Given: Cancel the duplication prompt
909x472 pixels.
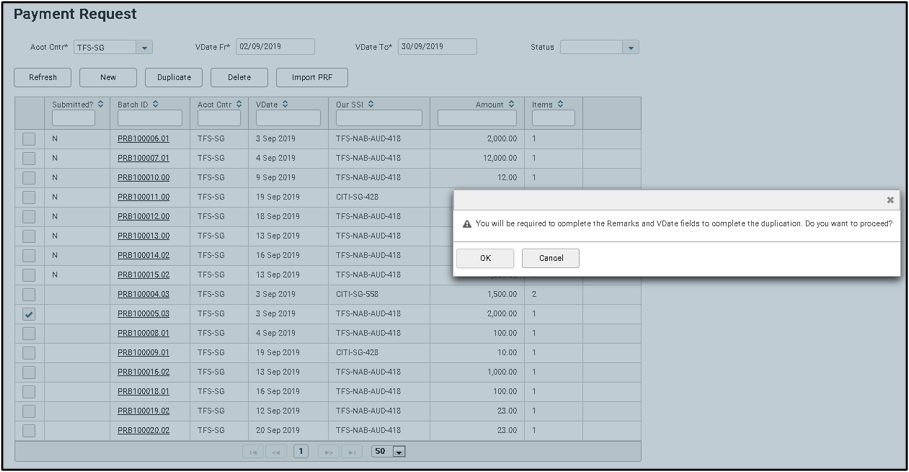Looking at the screenshot, I should point(550,258).
